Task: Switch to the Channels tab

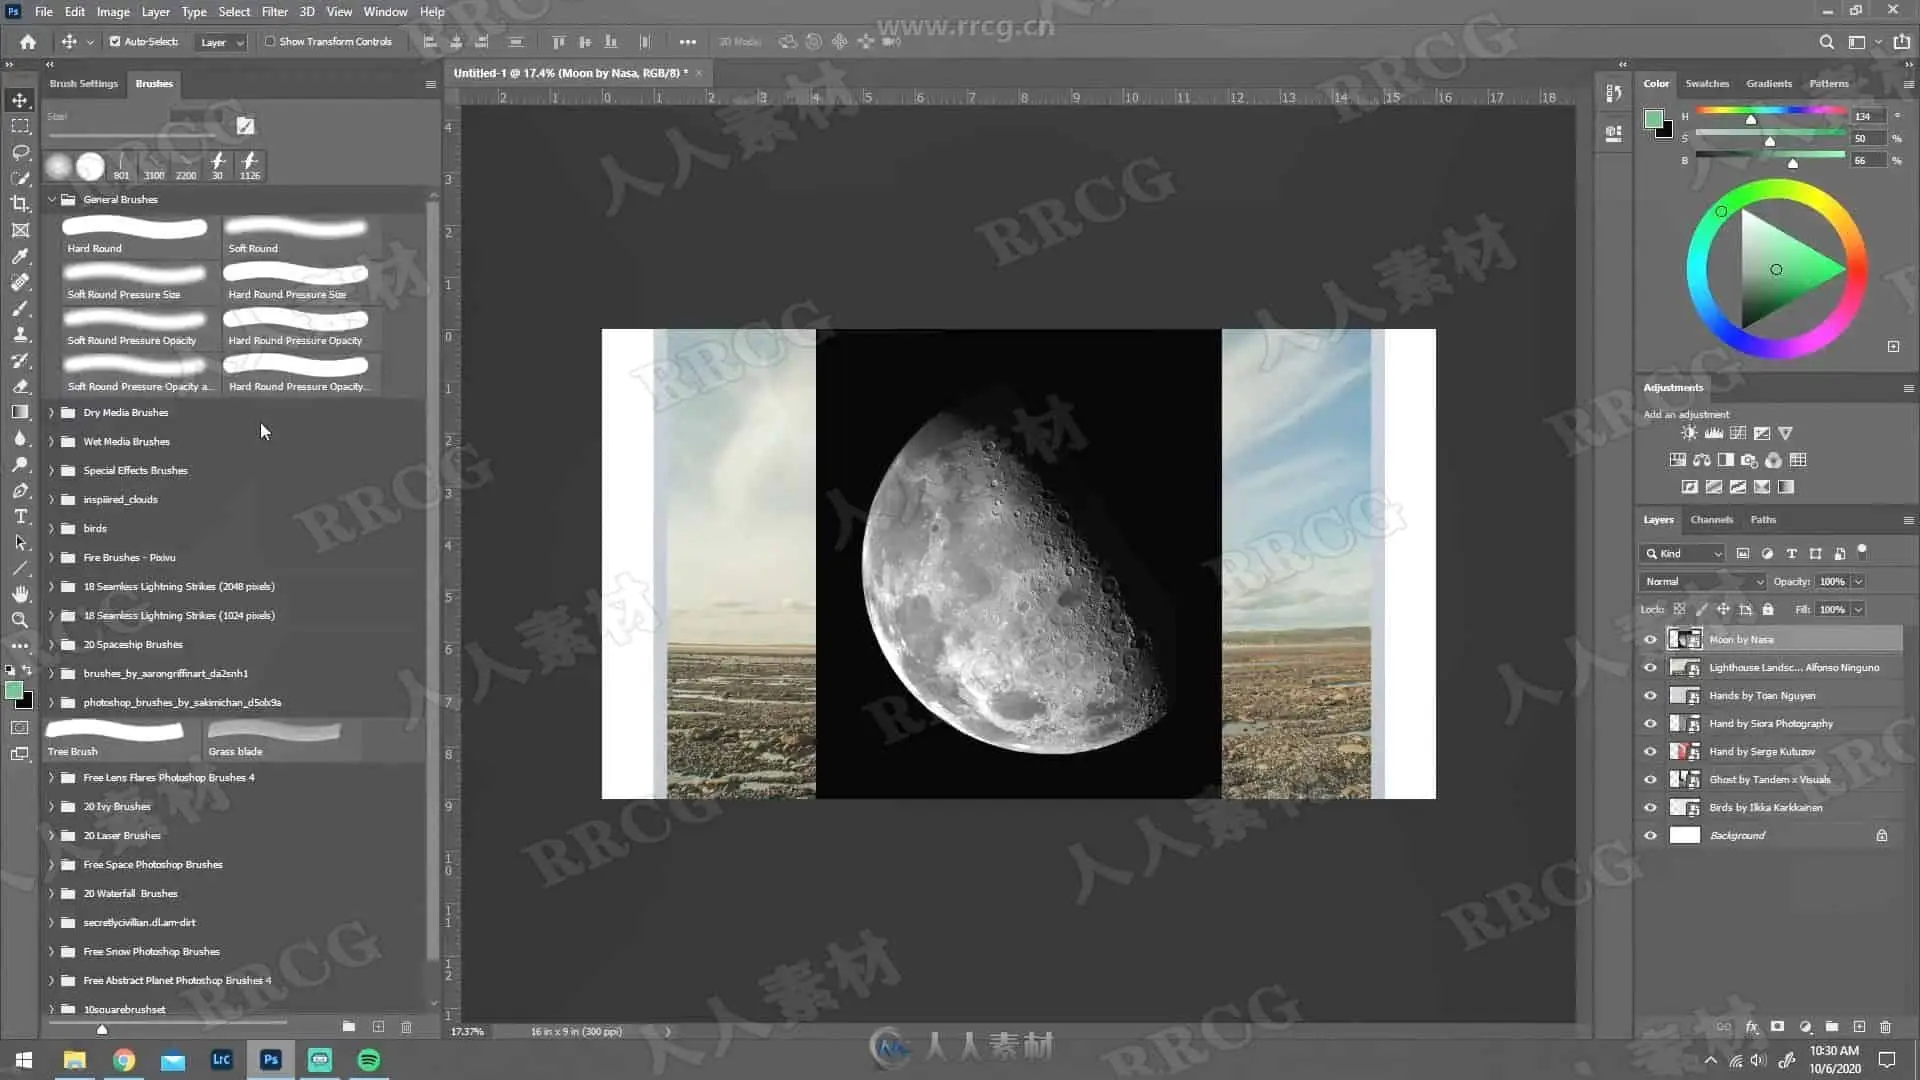Action: tap(1711, 520)
